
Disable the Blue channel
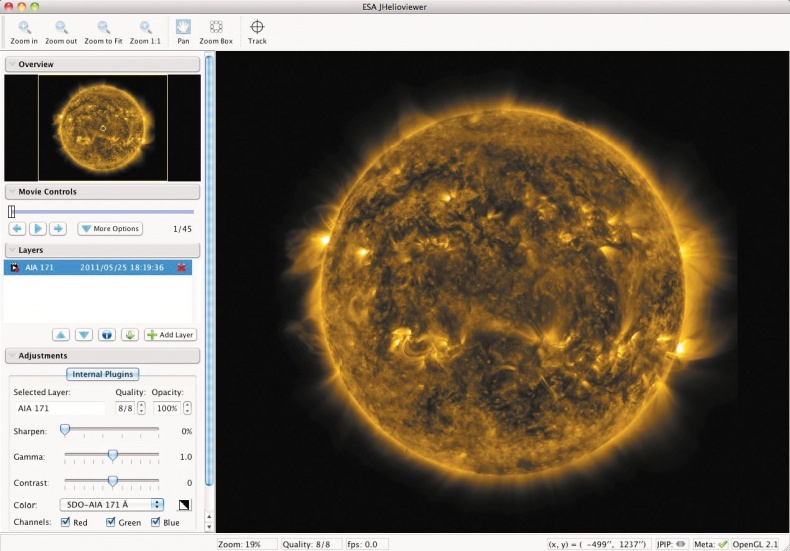pyautogui.click(x=156, y=522)
